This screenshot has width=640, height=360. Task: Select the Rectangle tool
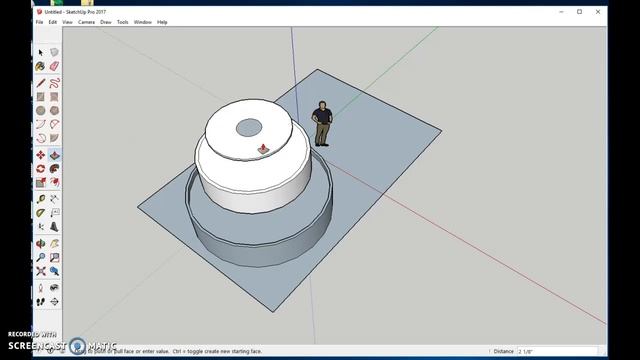coord(40,97)
